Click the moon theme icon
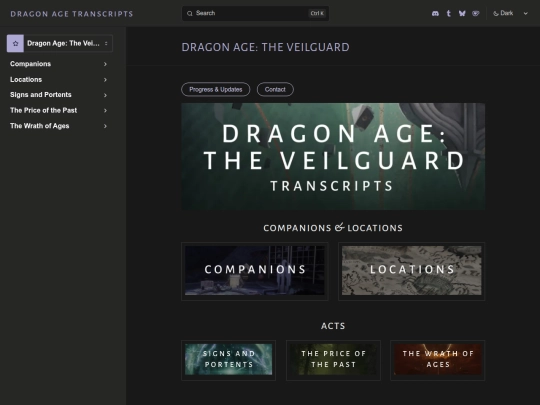This screenshot has height=405, width=540. (x=496, y=13)
